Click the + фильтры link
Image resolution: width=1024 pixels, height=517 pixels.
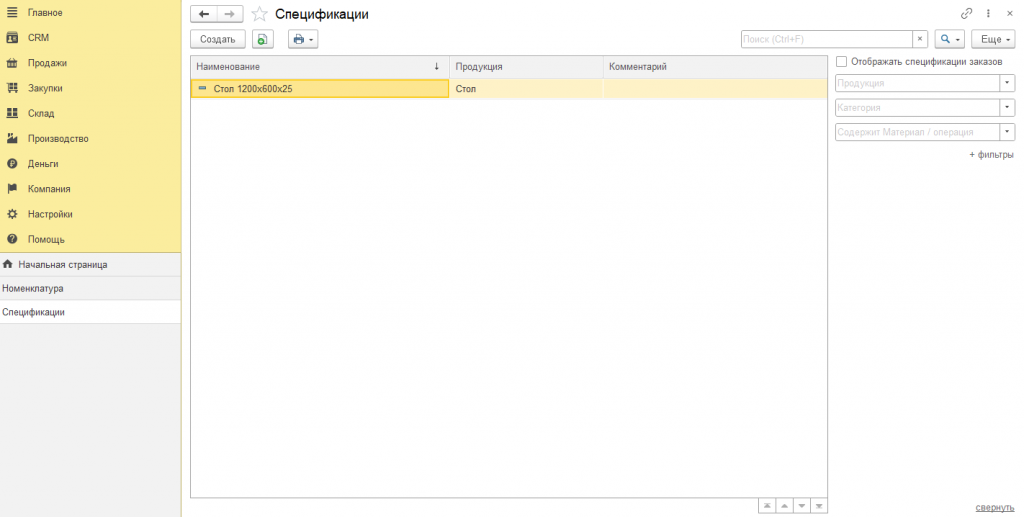pos(991,155)
